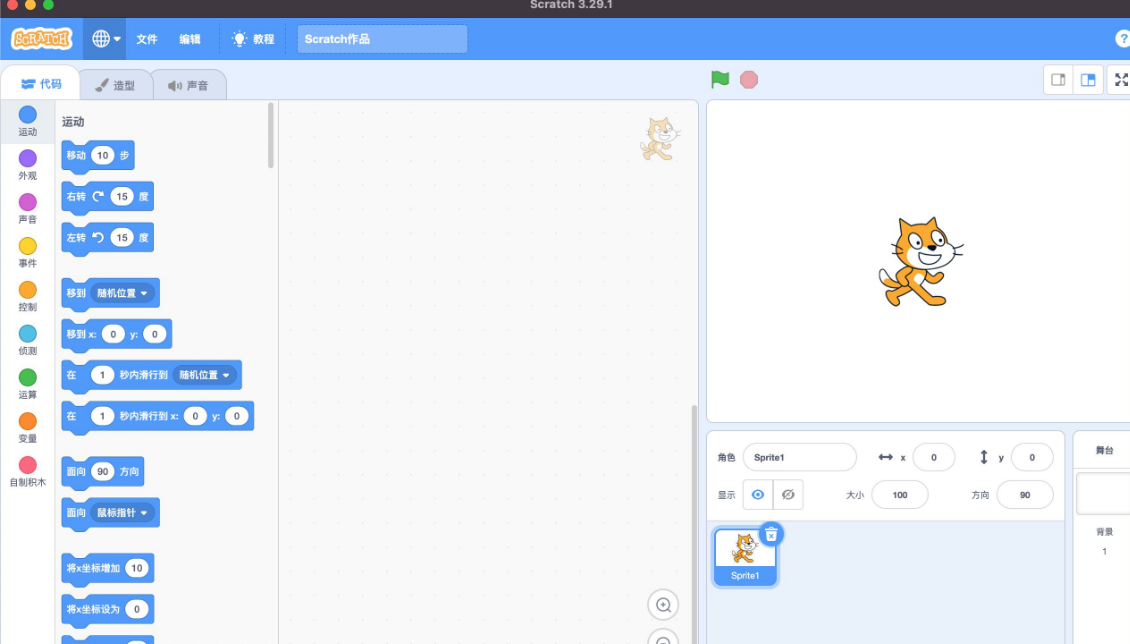Viewport: 1130px width, 644px height.
Task: Open the help question mark icon
Action: 1122,39
